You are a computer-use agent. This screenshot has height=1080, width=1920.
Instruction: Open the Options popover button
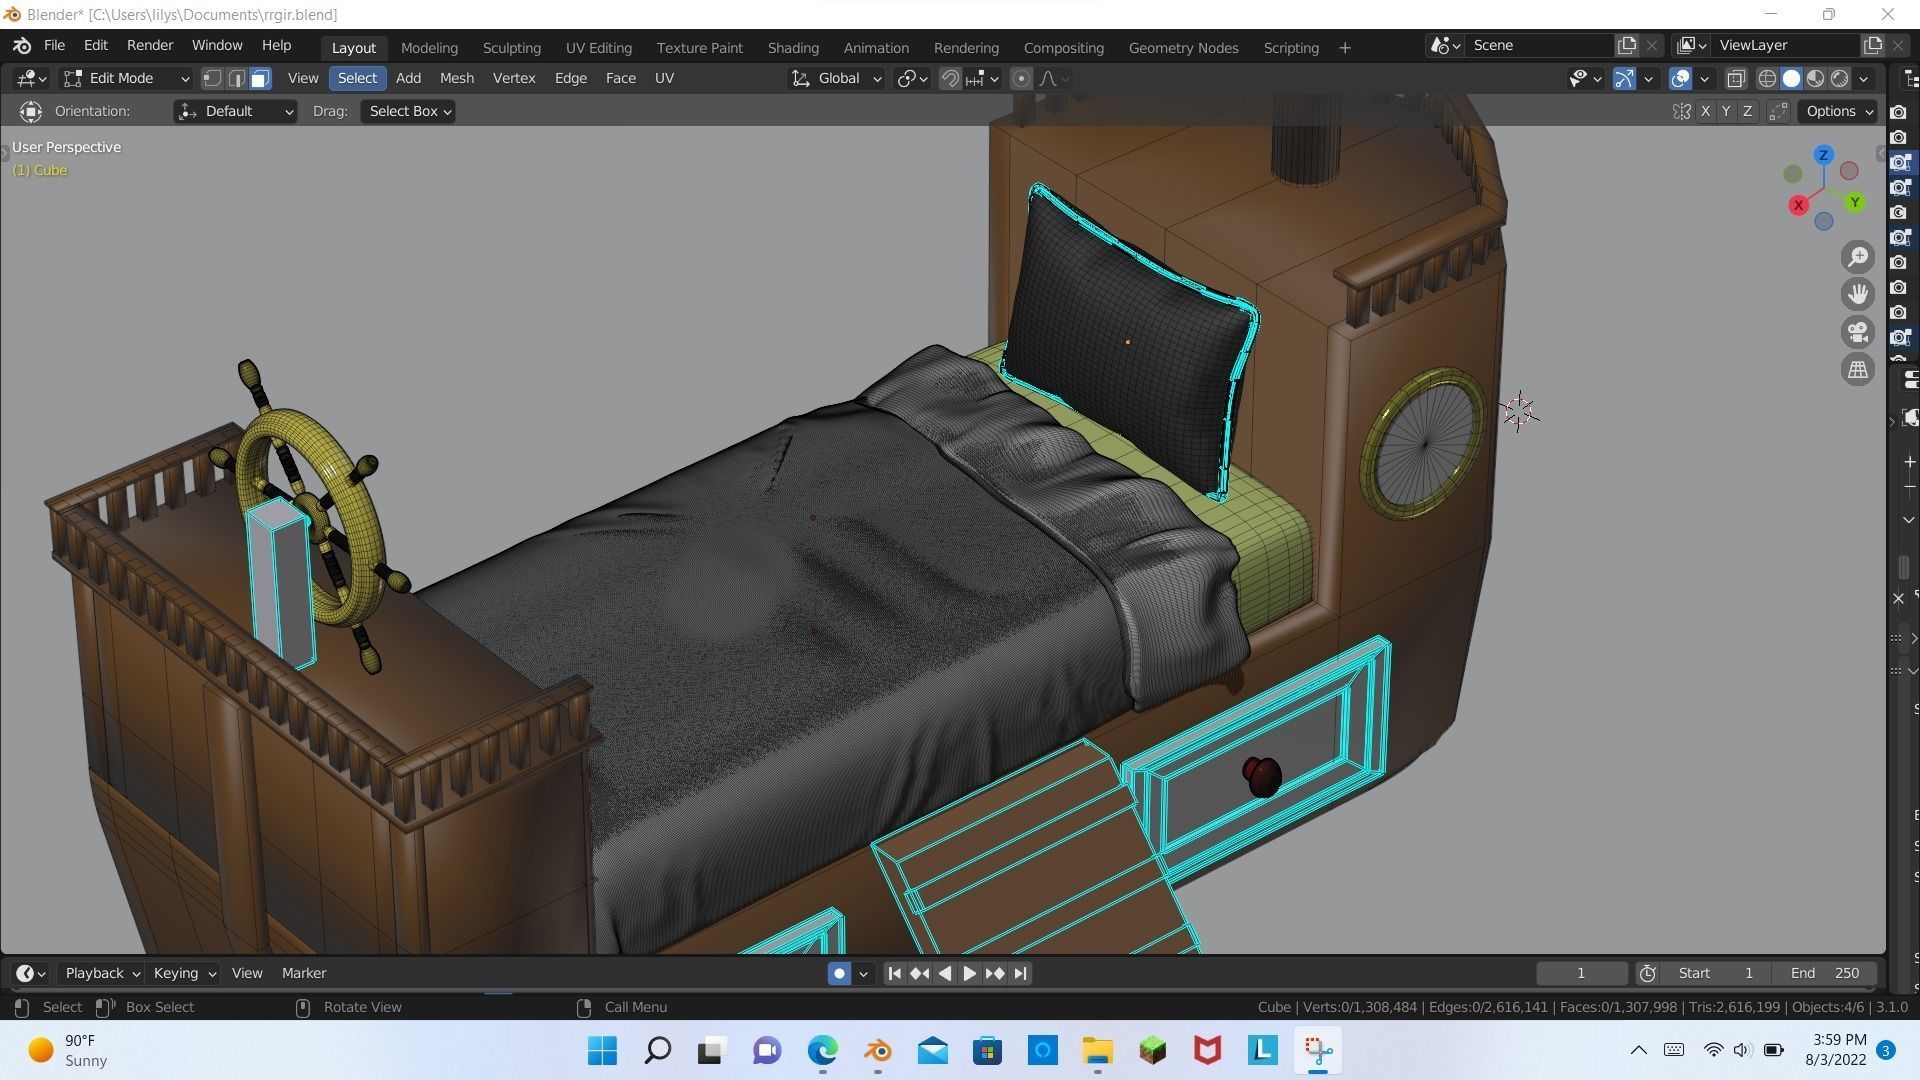[x=1839, y=111]
